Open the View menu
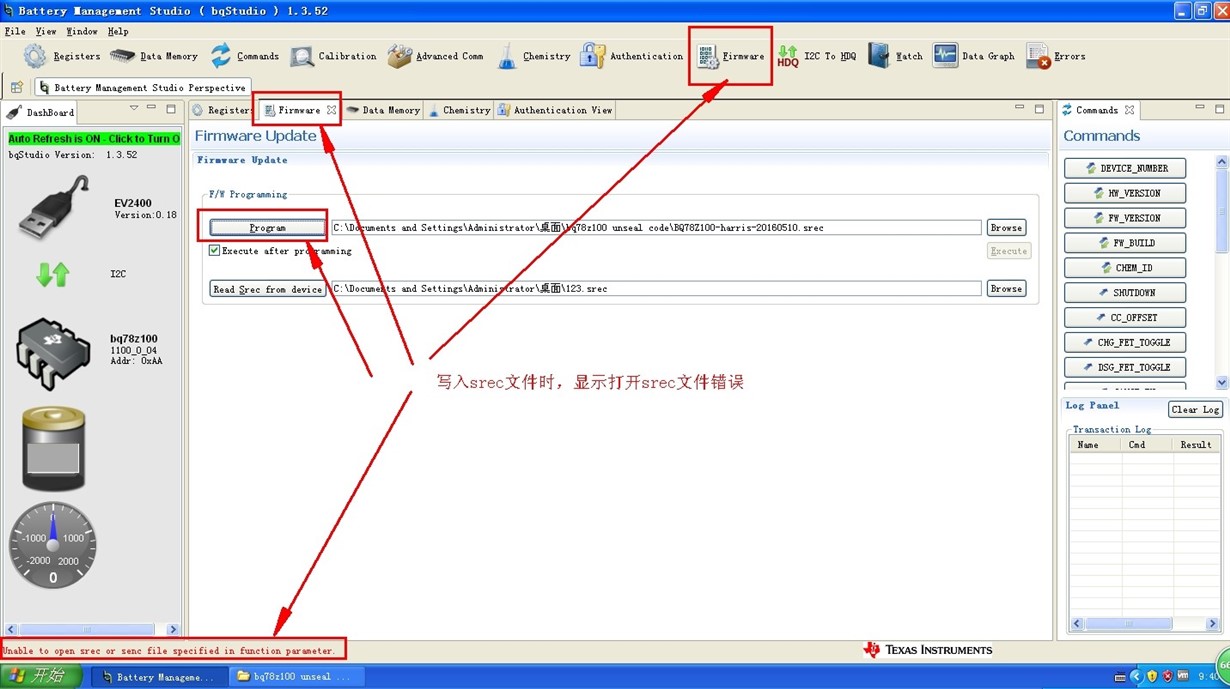Screen dimensions: 1230x689 click(x=46, y=31)
